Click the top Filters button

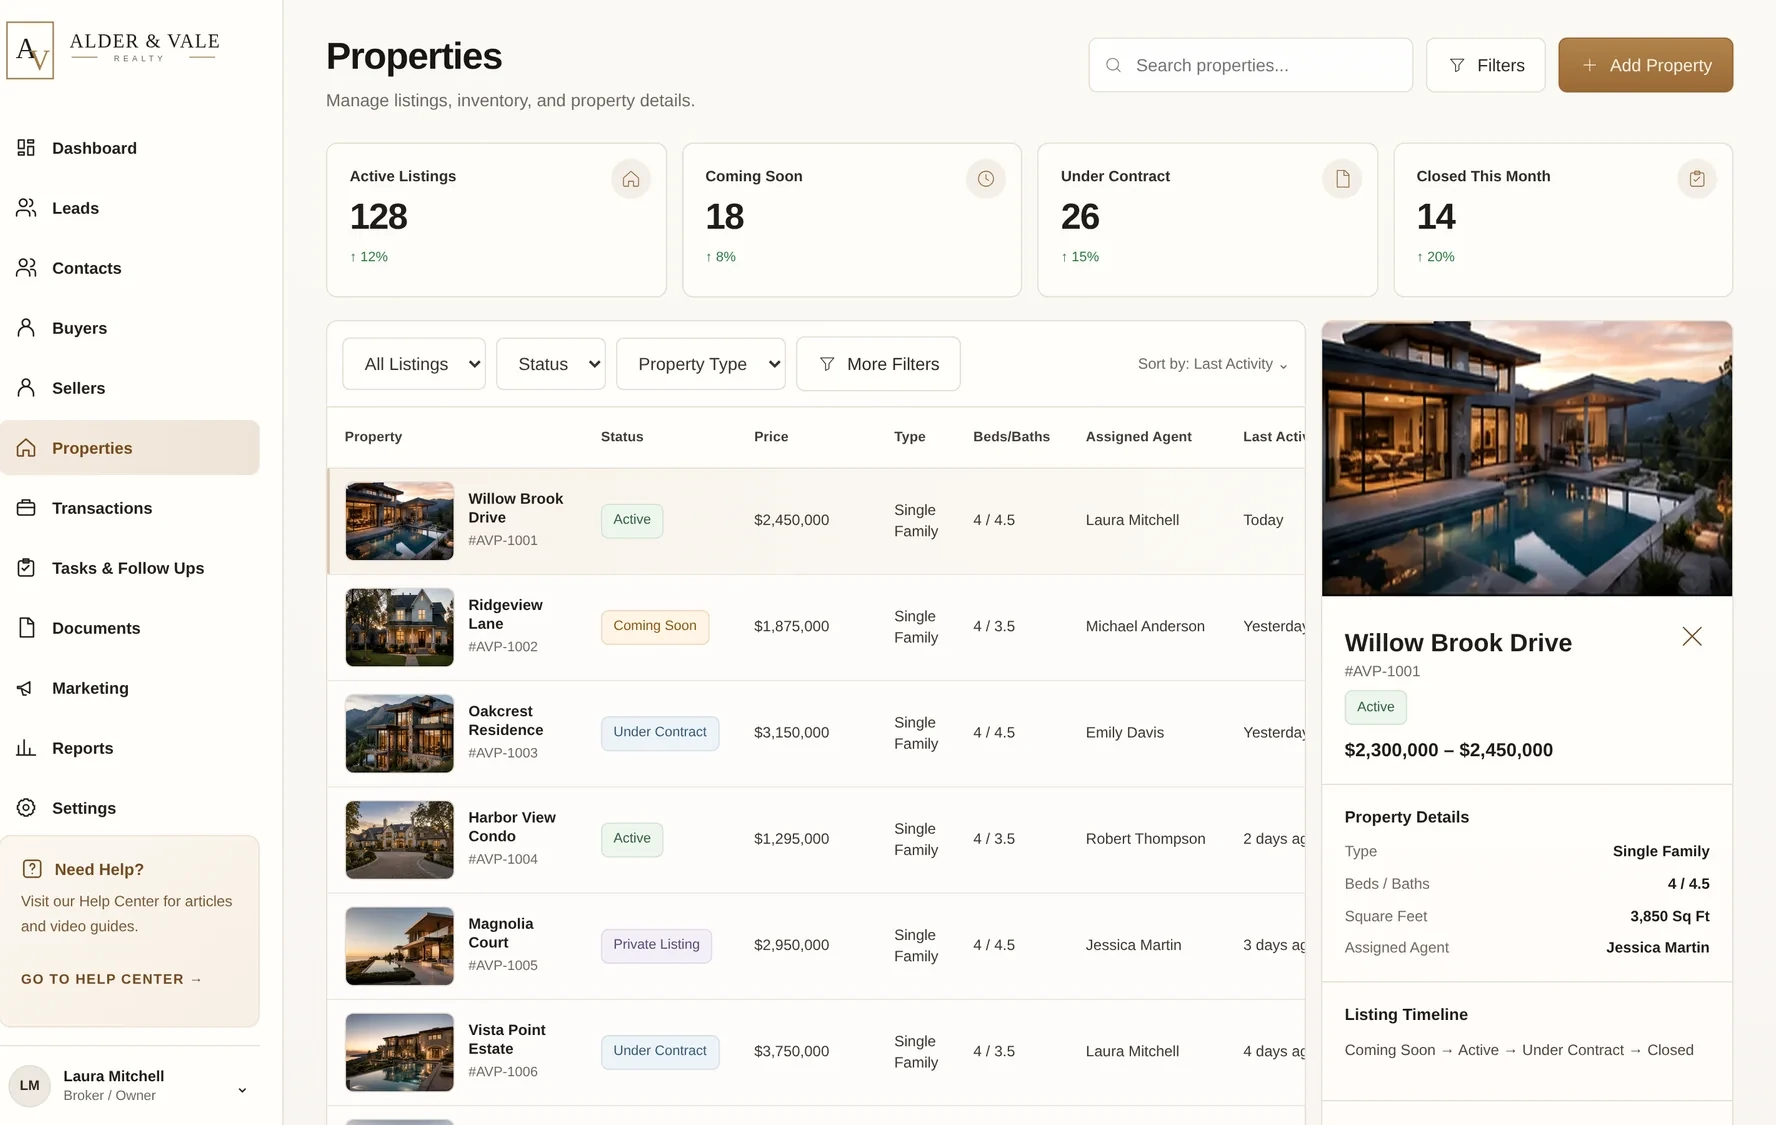[x=1486, y=65]
